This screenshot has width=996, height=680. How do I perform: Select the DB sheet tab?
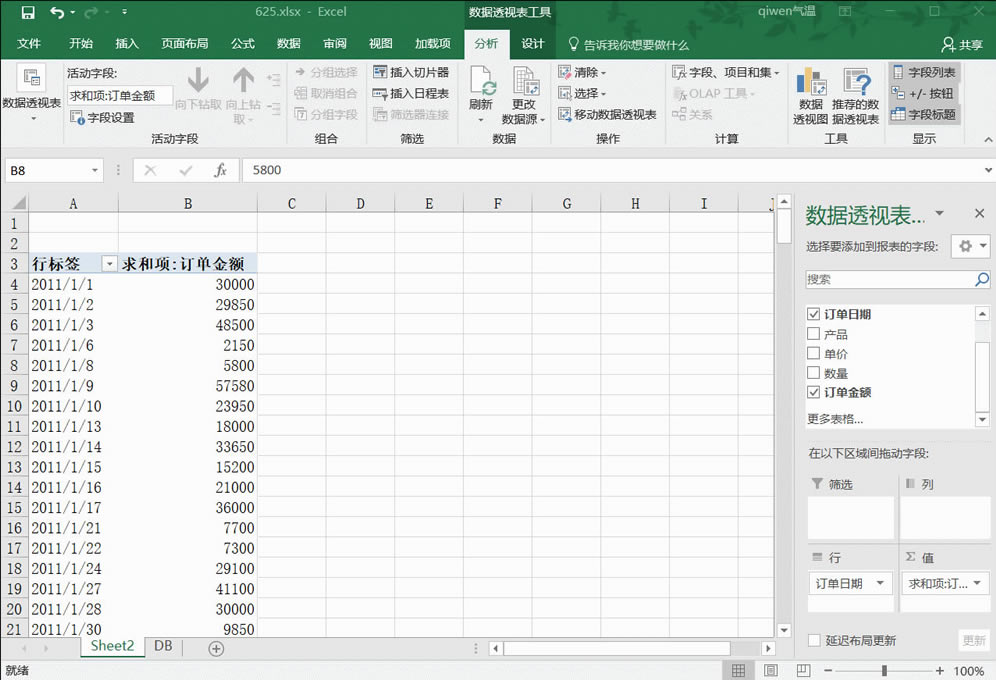(163, 647)
